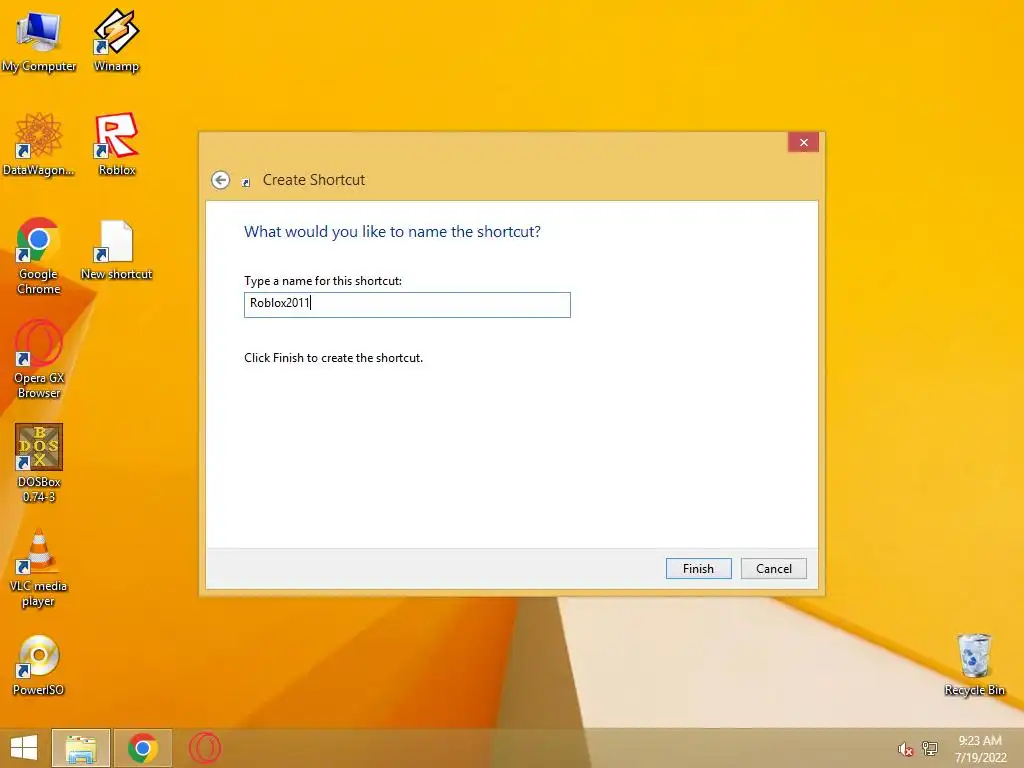Screen dimensions: 1024x768
Task: Open the Windows Start button
Action: [x=24, y=748]
